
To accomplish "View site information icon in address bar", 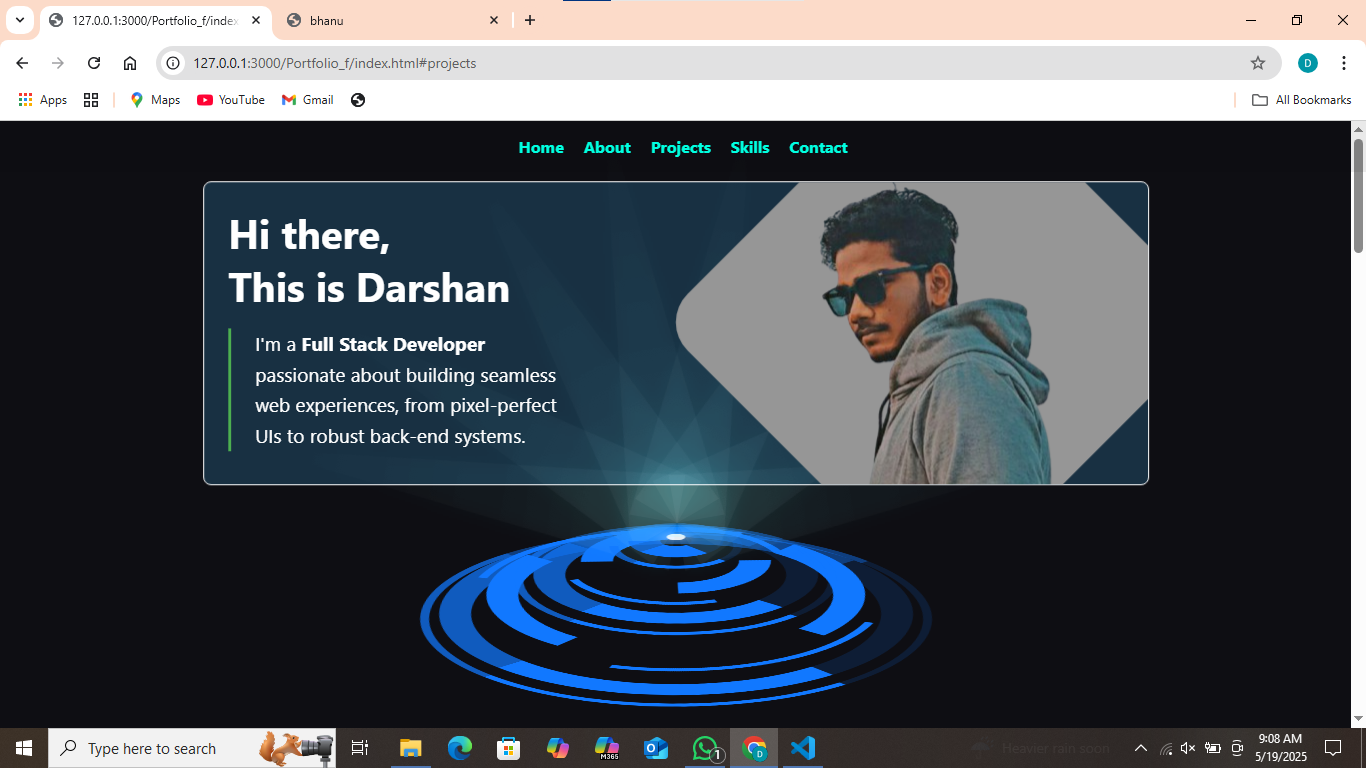I will (173, 63).
